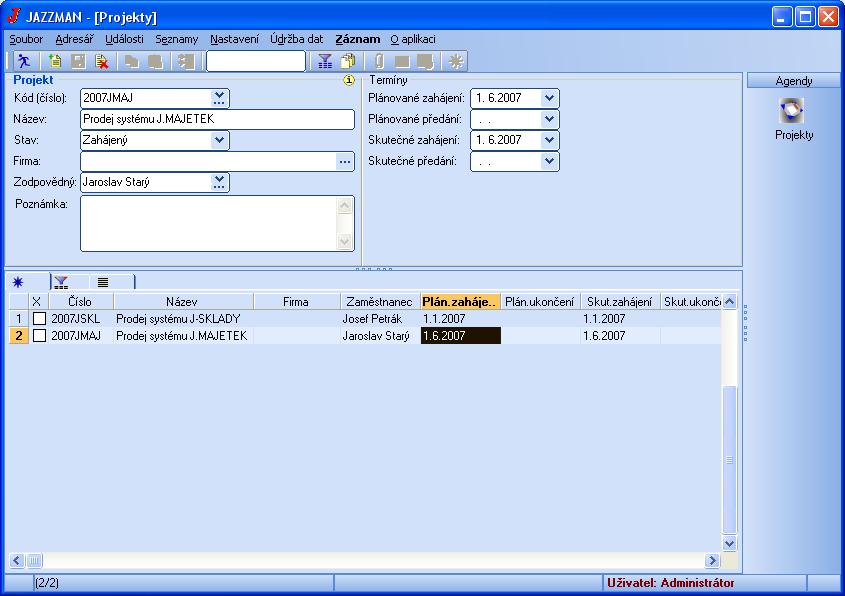
Task: Open the funnel filter icon in toolbar
Action: (325, 61)
